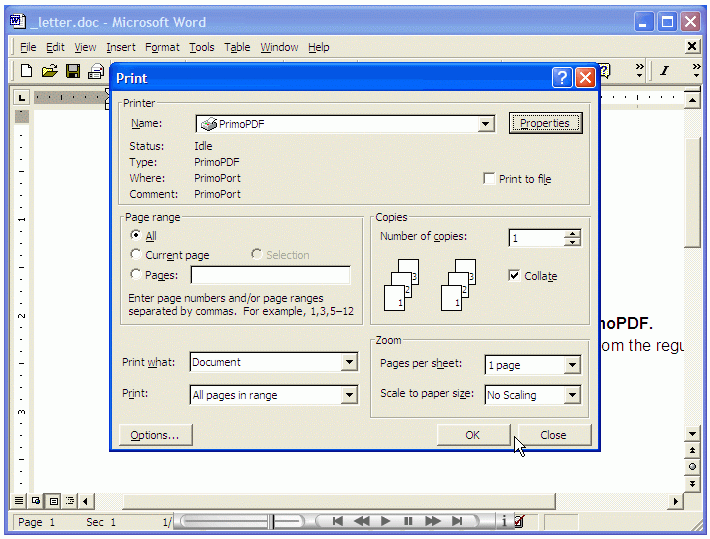Click the Options... button

point(155,435)
